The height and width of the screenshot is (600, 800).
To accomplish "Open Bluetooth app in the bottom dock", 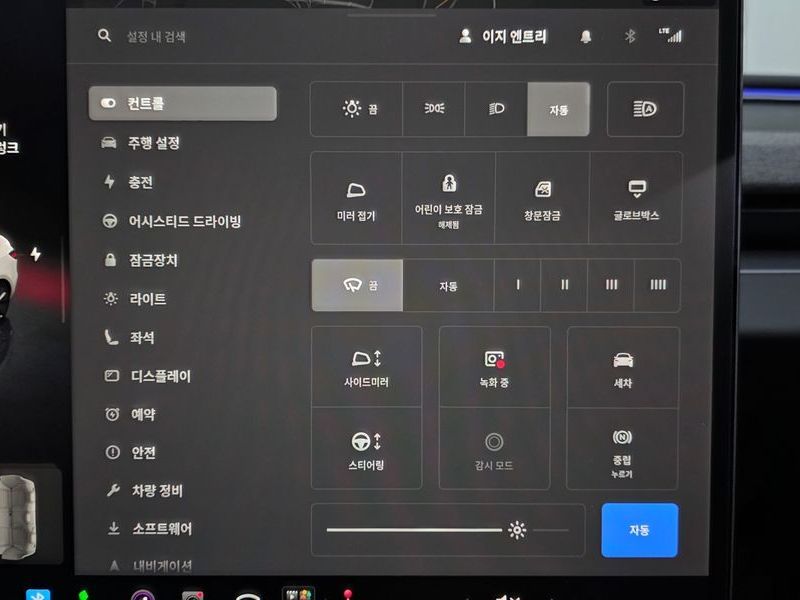I will click(x=38, y=594).
